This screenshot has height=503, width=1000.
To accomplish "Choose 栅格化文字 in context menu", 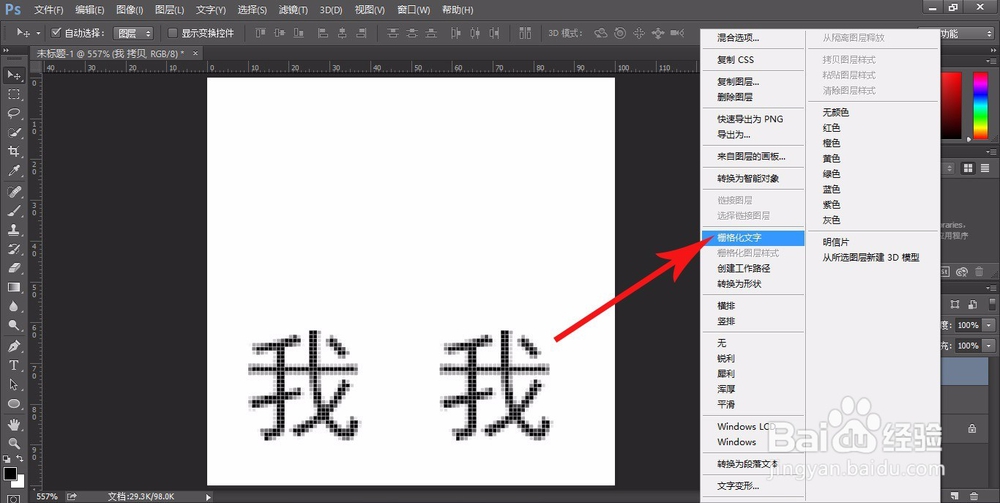I will click(753, 238).
